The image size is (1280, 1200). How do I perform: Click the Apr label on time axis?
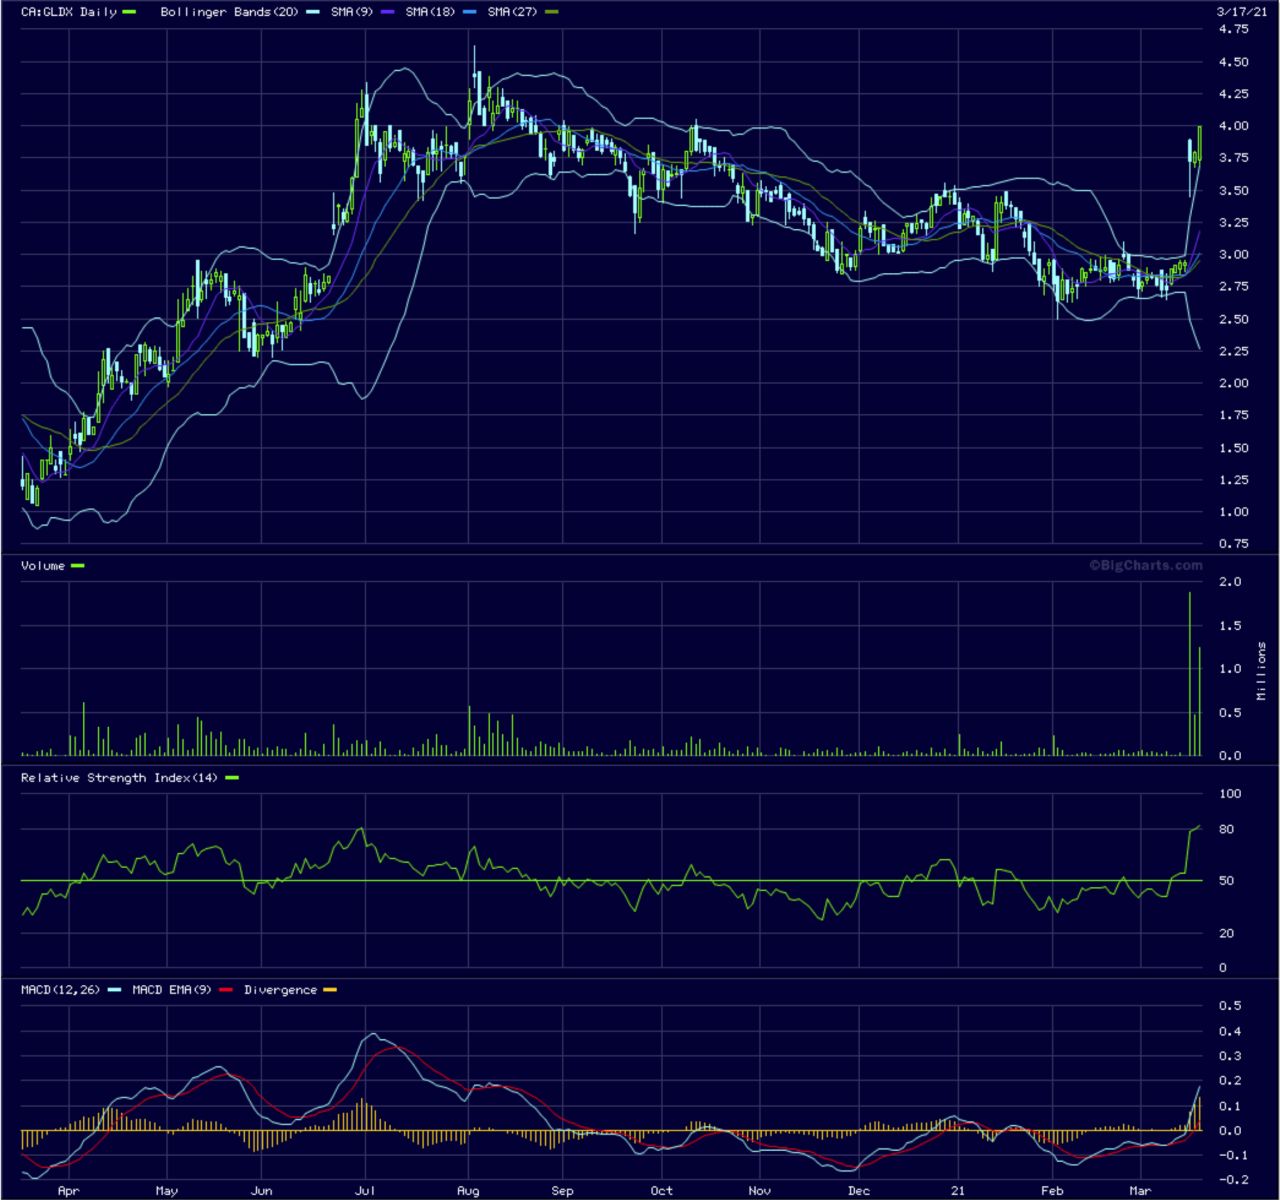tap(68, 1191)
